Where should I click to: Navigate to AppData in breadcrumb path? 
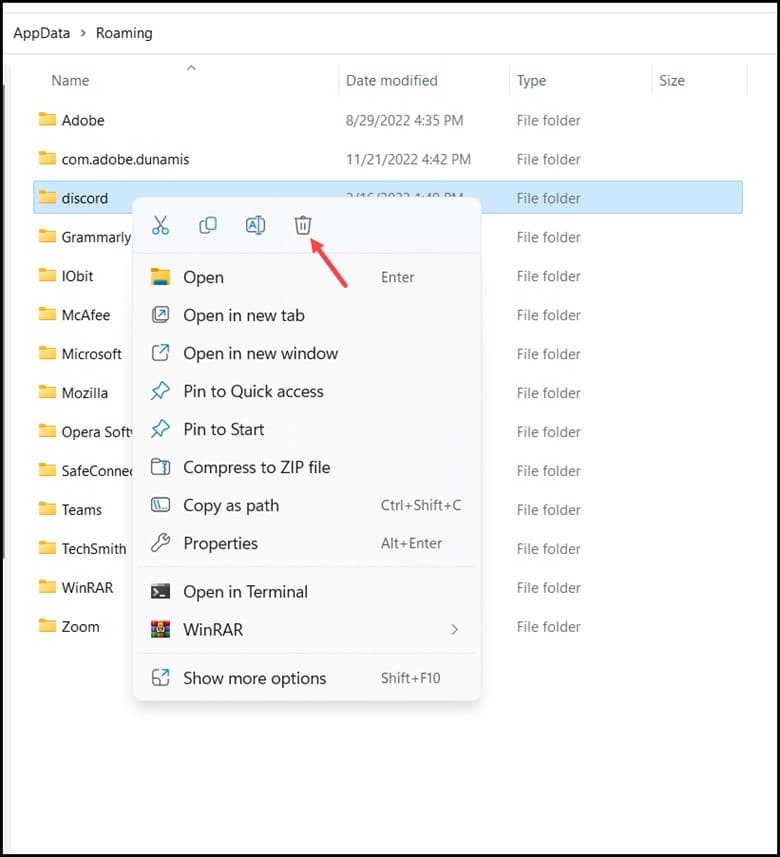(41, 33)
